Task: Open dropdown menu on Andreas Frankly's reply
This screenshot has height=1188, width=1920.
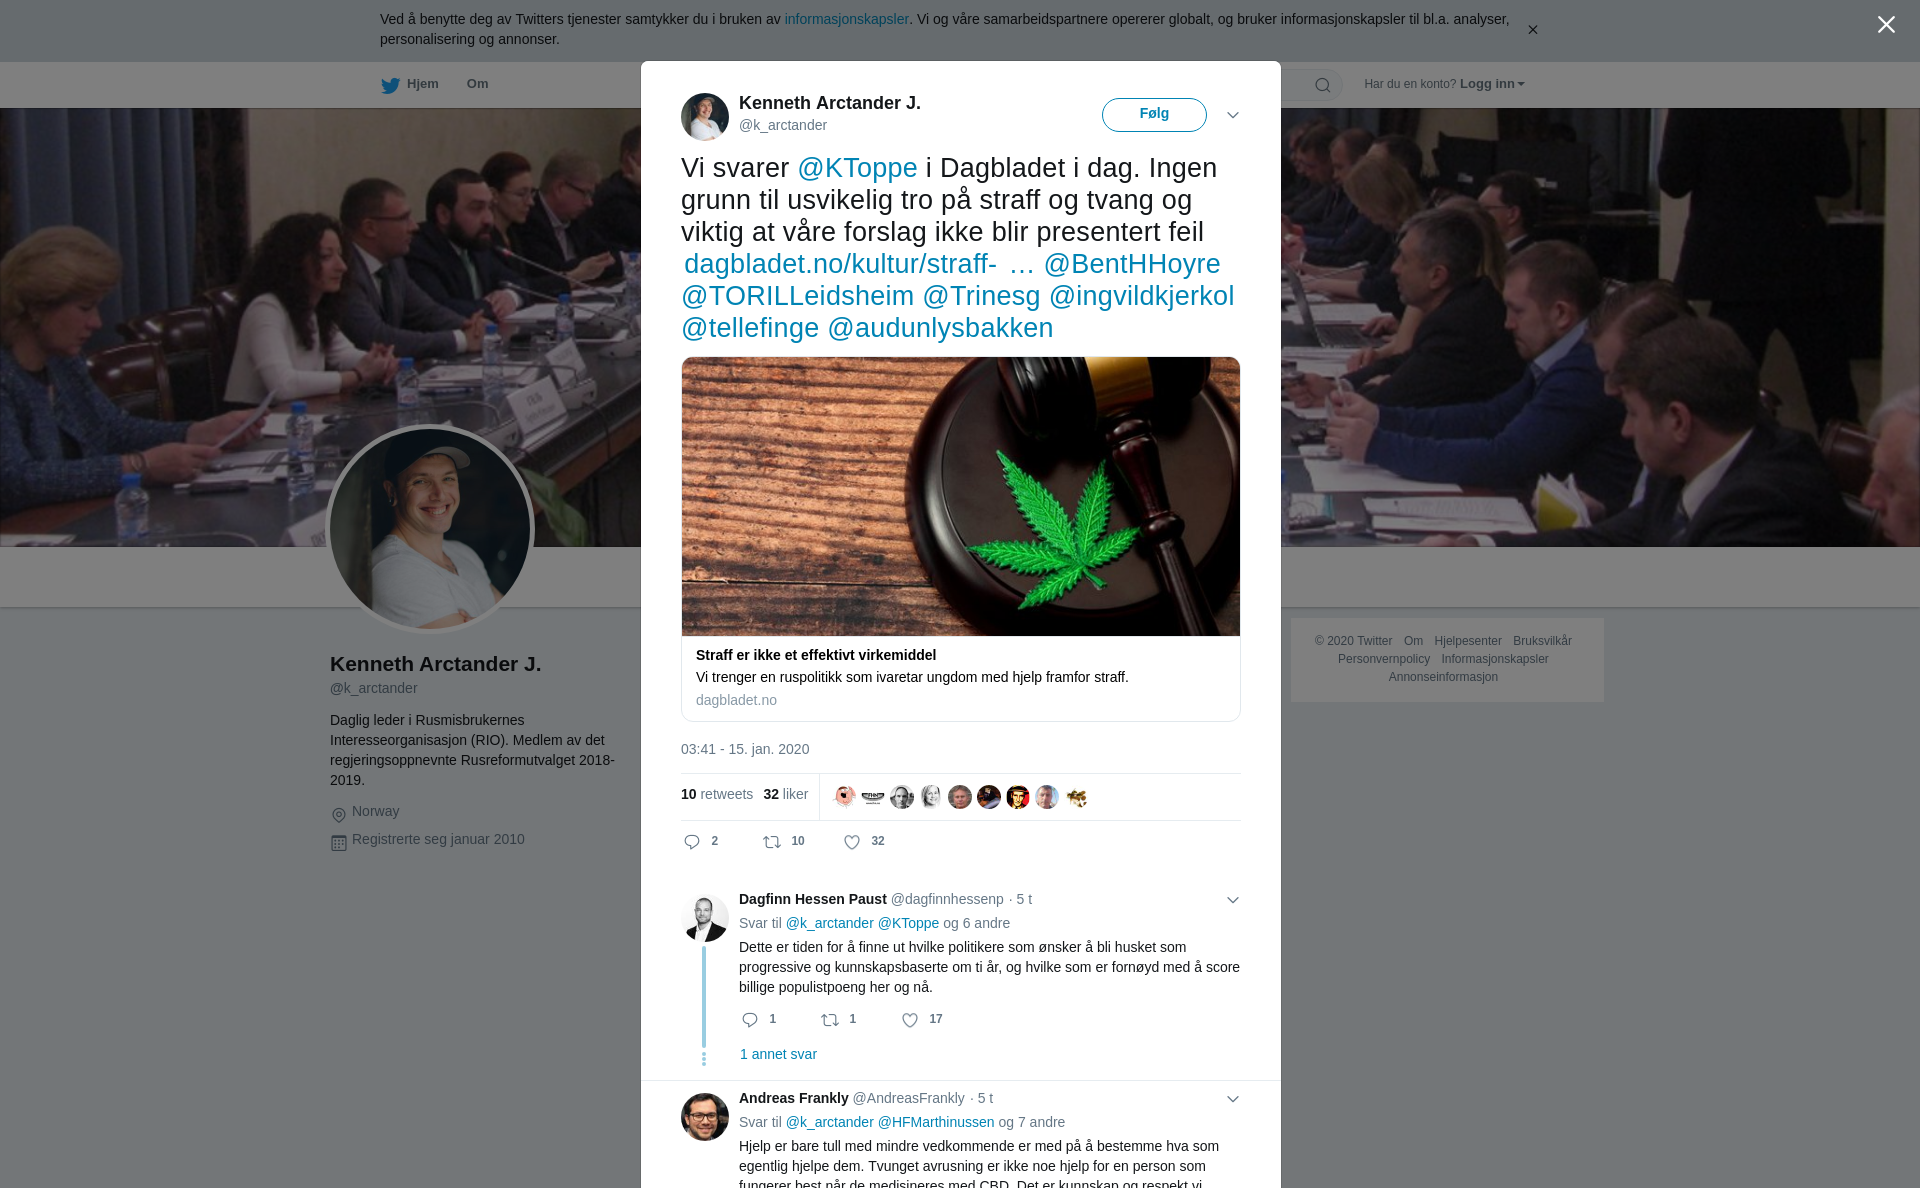Action: [1233, 1099]
